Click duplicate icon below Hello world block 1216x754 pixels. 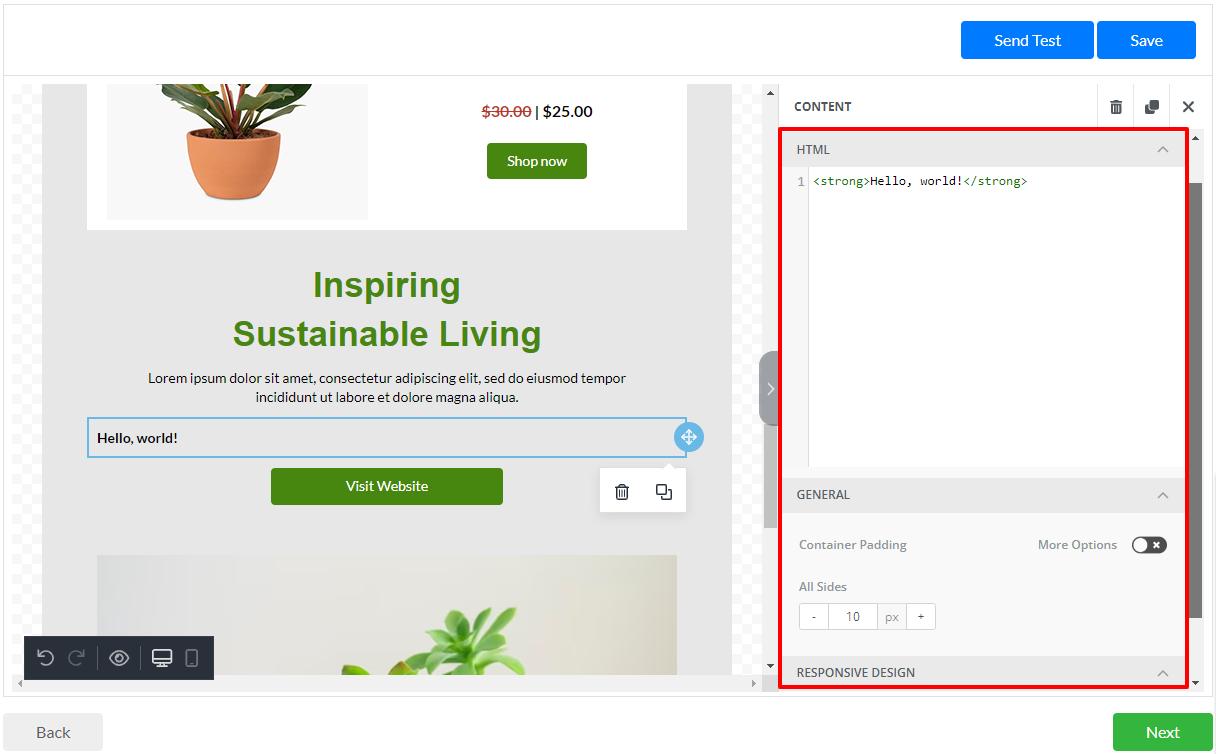pos(664,491)
